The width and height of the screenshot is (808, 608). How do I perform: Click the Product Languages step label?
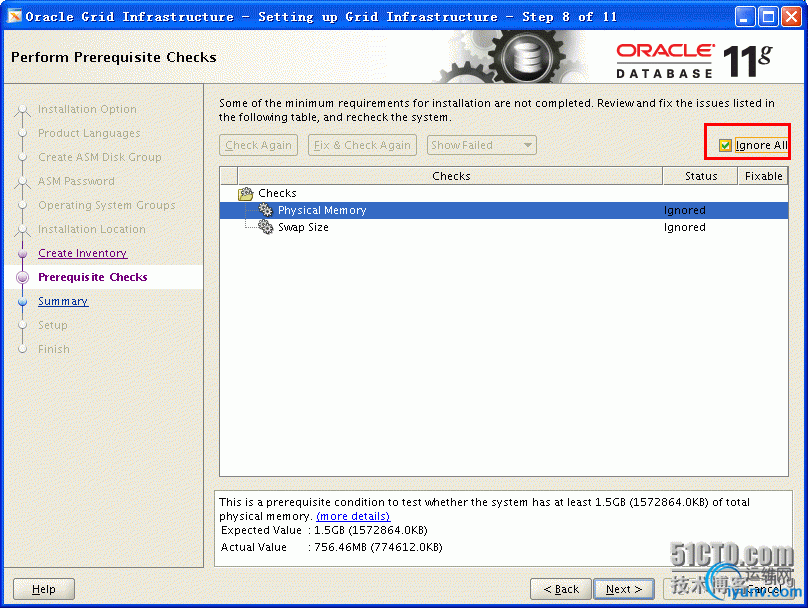pyautogui.click(x=89, y=133)
